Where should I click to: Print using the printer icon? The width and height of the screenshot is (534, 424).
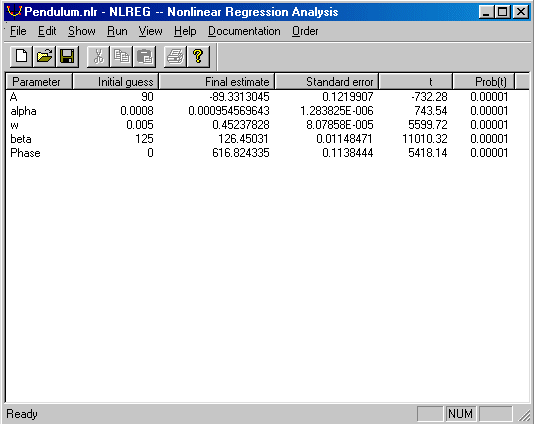click(175, 56)
